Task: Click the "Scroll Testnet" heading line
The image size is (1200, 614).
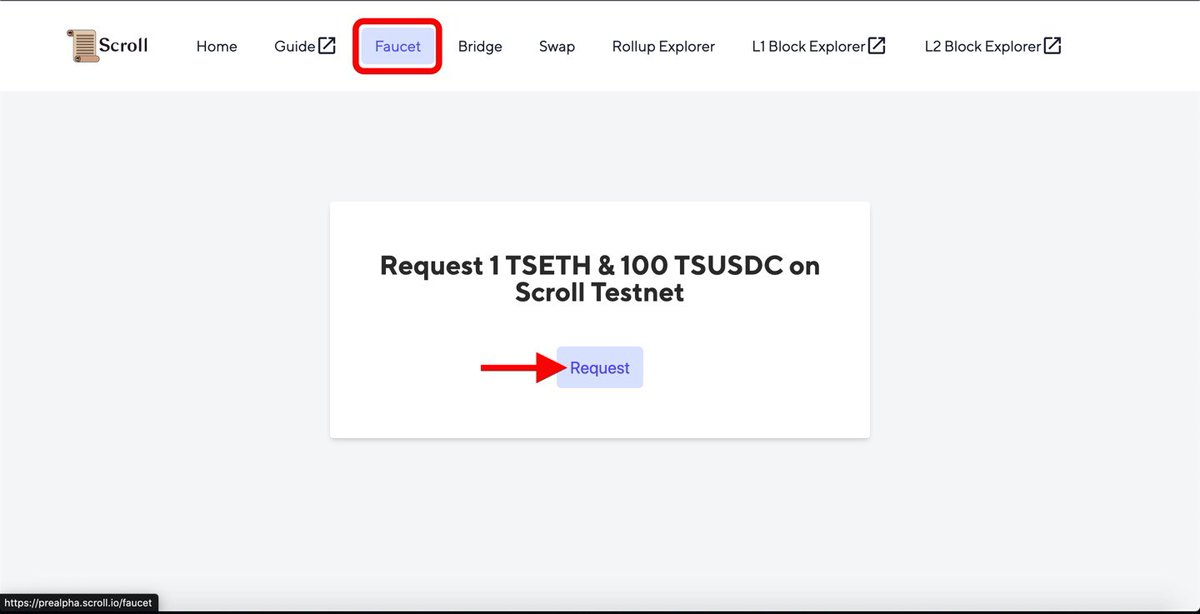Action: point(600,293)
